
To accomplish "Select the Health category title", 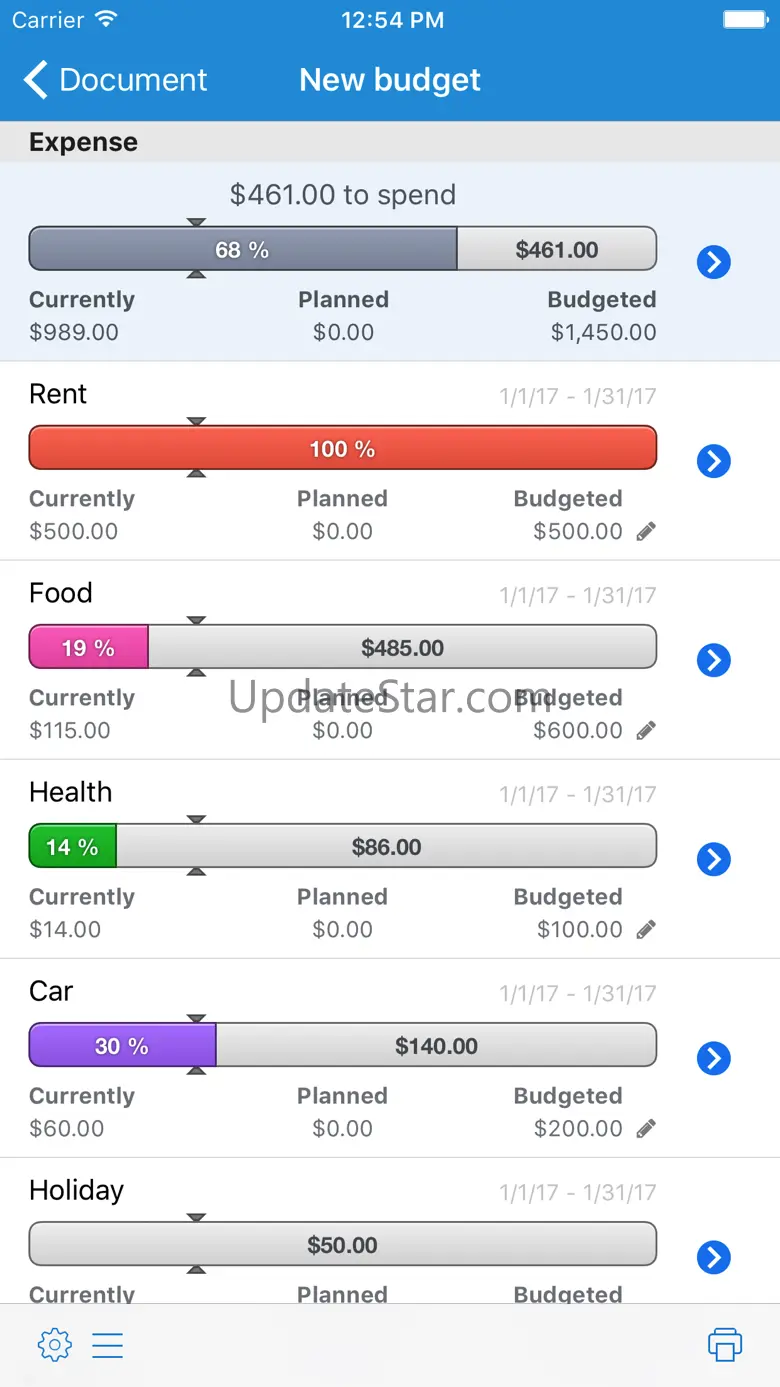I will [71, 792].
